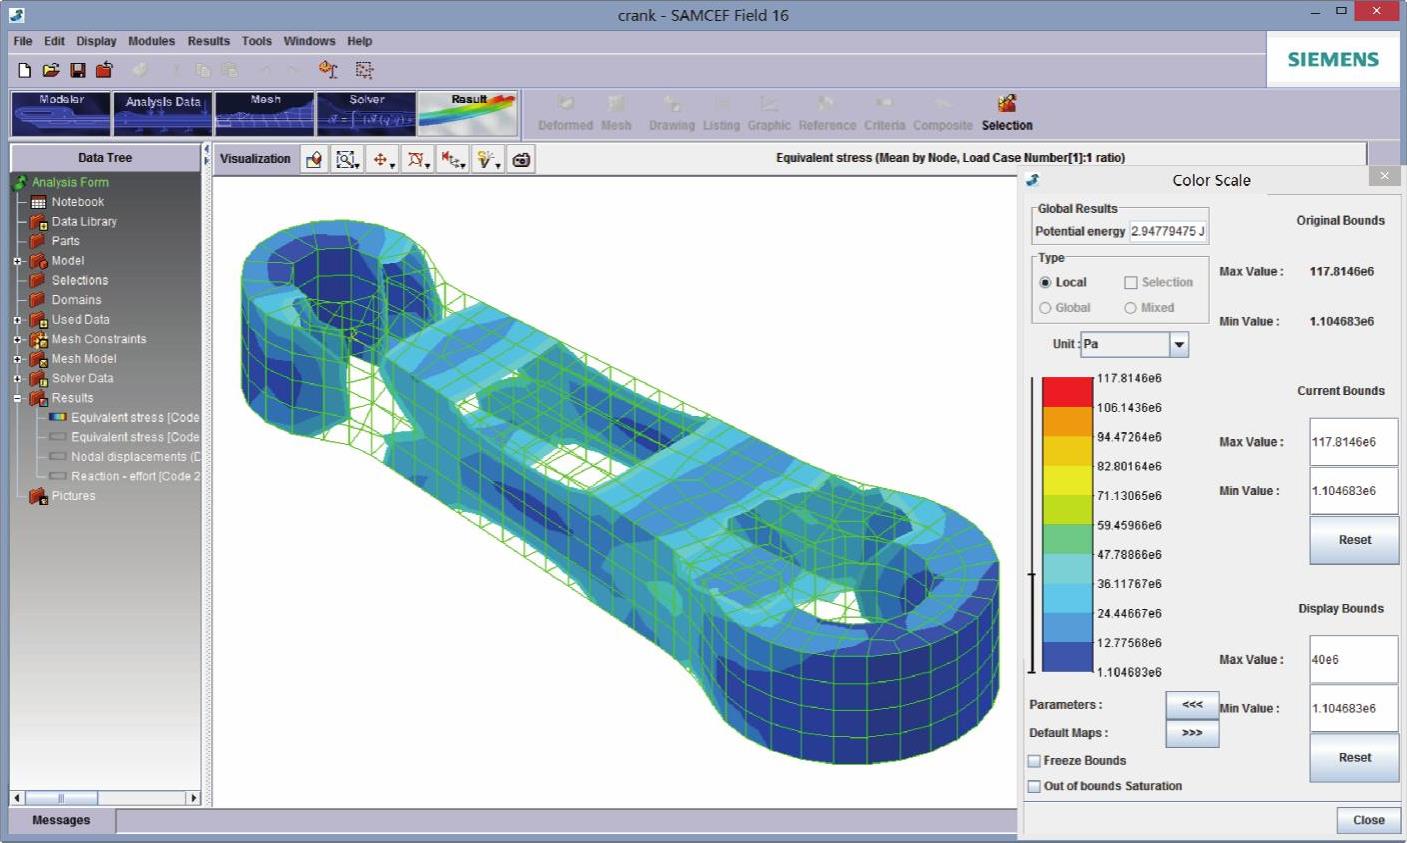Viewport: 1407px width, 843px height.
Task: Open the Modules menu
Action: pos(151,41)
